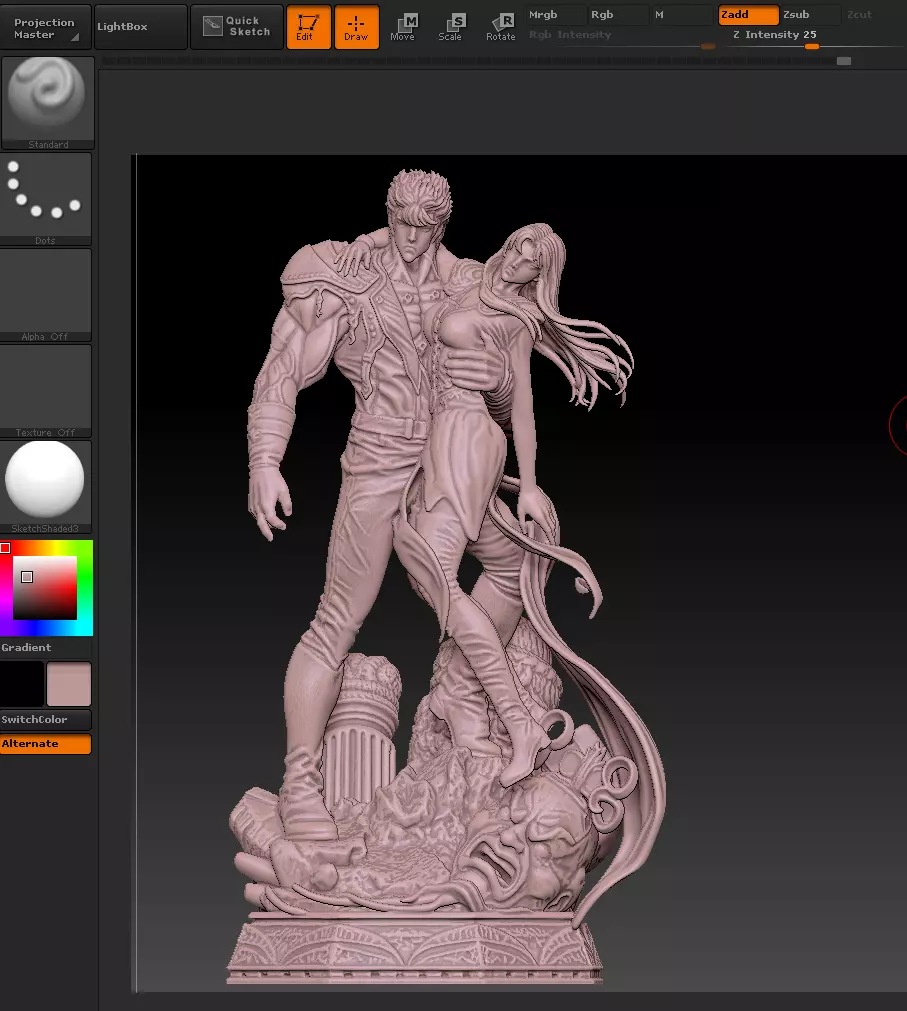Select the Move tool
The width and height of the screenshot is (907, 1011).
click(x=404, y=27)
